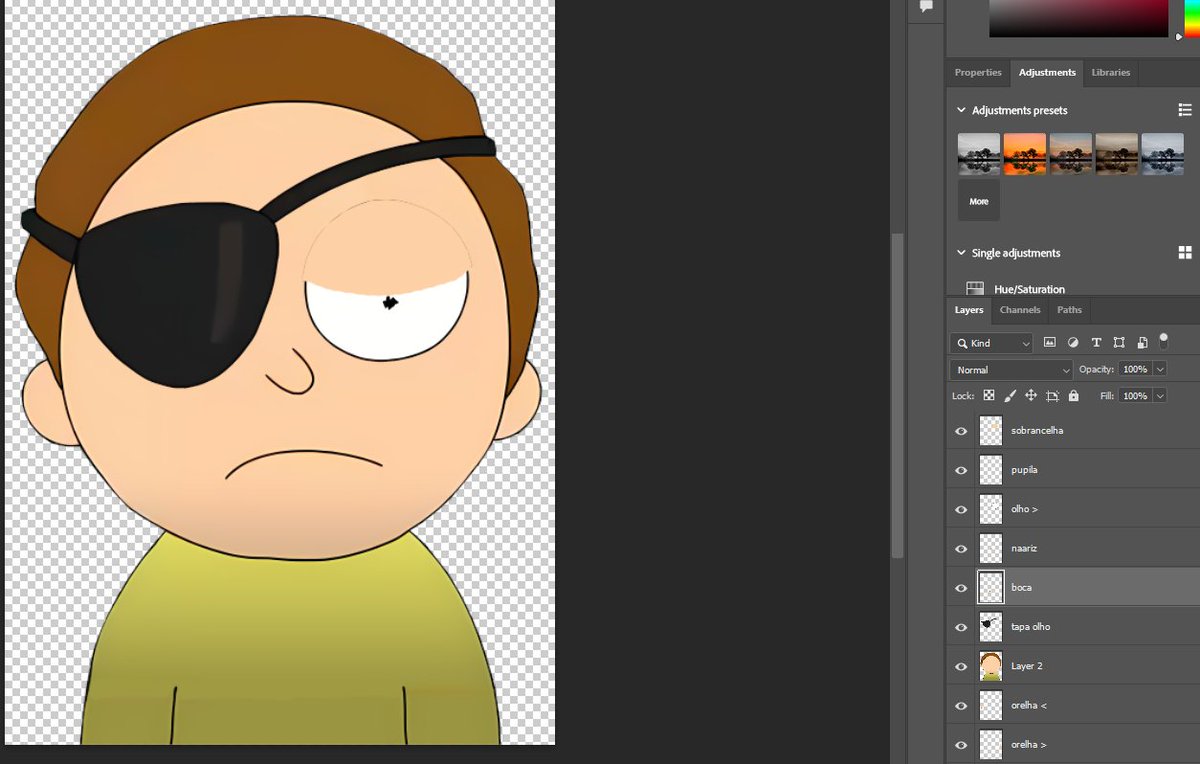
Task: Lock artboard nesting icon
Action: pos(1052,396)
